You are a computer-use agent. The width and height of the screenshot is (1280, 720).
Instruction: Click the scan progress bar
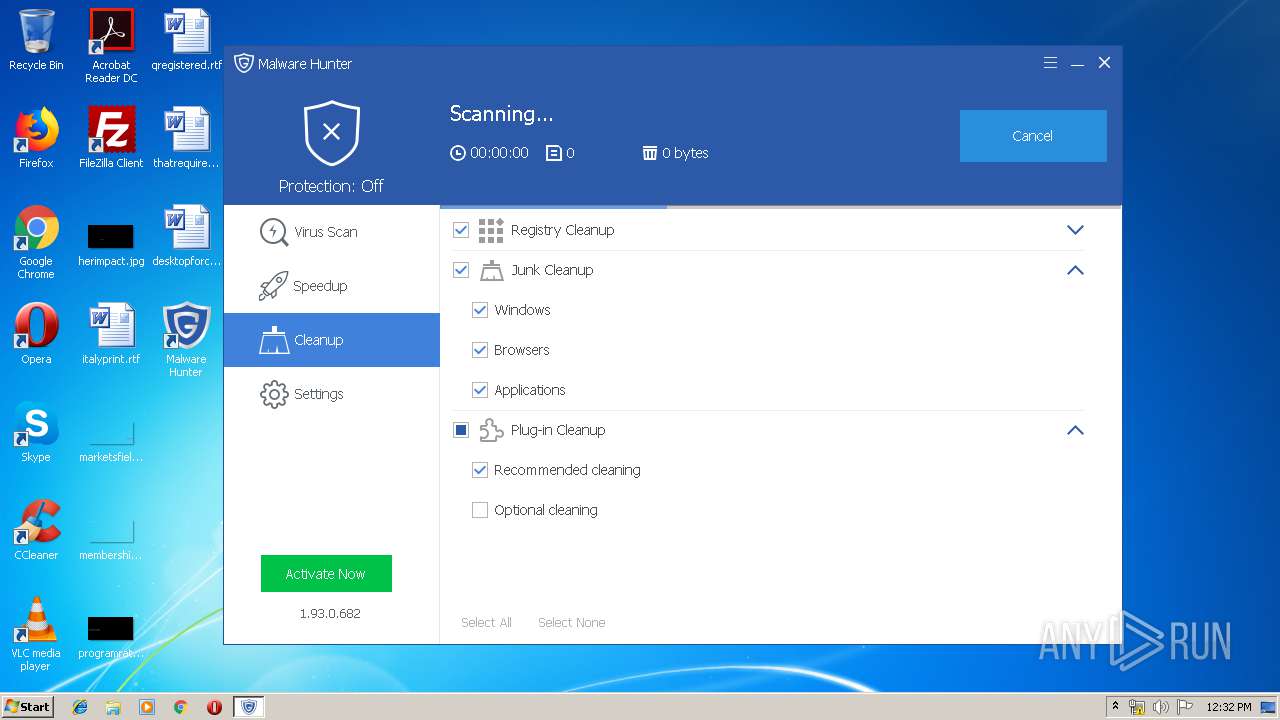click(781, 207)
